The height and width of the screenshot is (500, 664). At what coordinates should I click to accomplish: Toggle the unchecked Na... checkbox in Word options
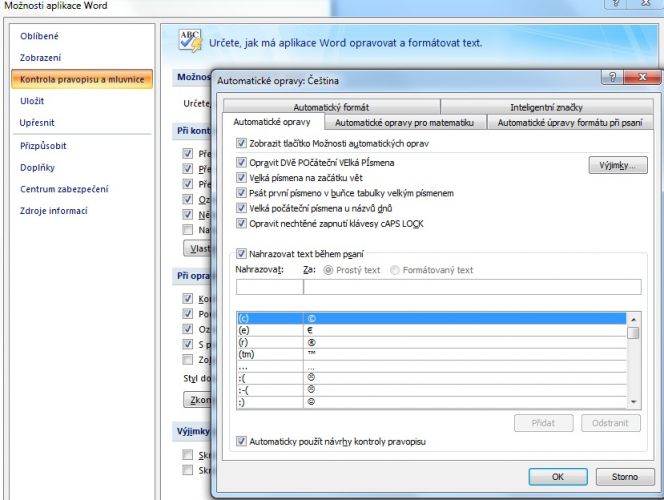tap(188, 229)
